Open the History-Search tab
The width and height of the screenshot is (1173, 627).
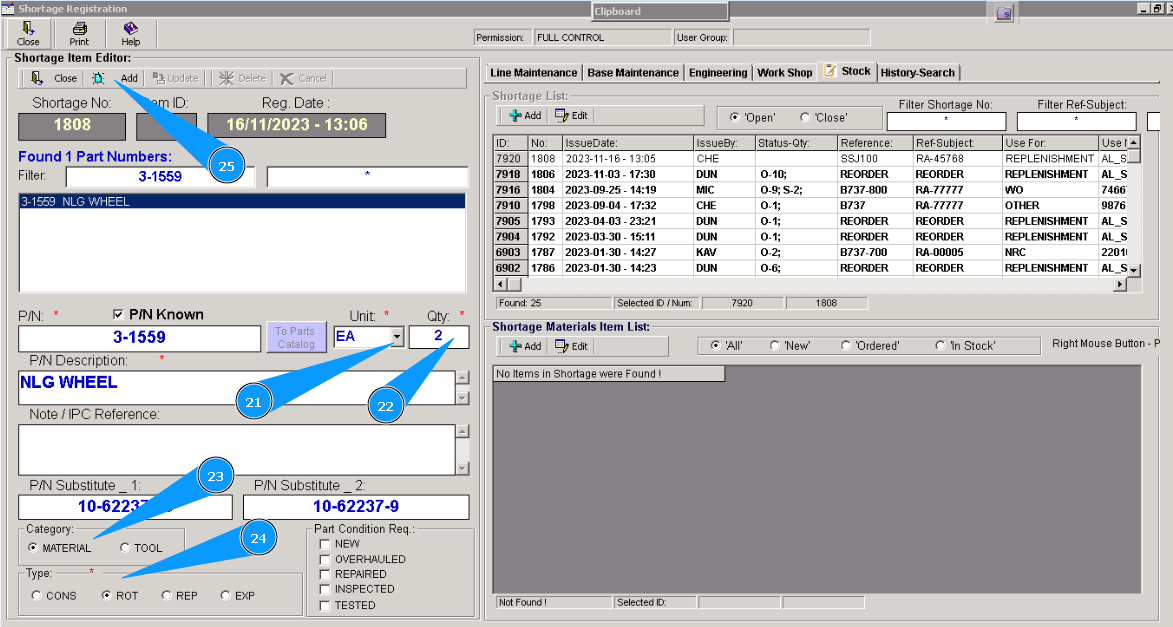click(918, 73)
